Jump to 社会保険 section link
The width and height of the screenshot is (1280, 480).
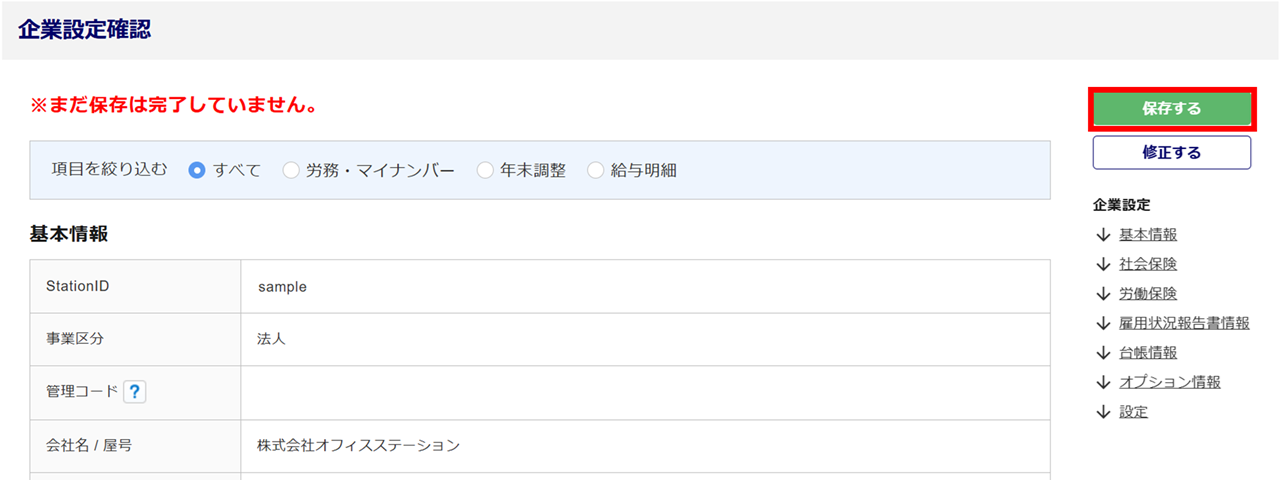coord(1148,265)
